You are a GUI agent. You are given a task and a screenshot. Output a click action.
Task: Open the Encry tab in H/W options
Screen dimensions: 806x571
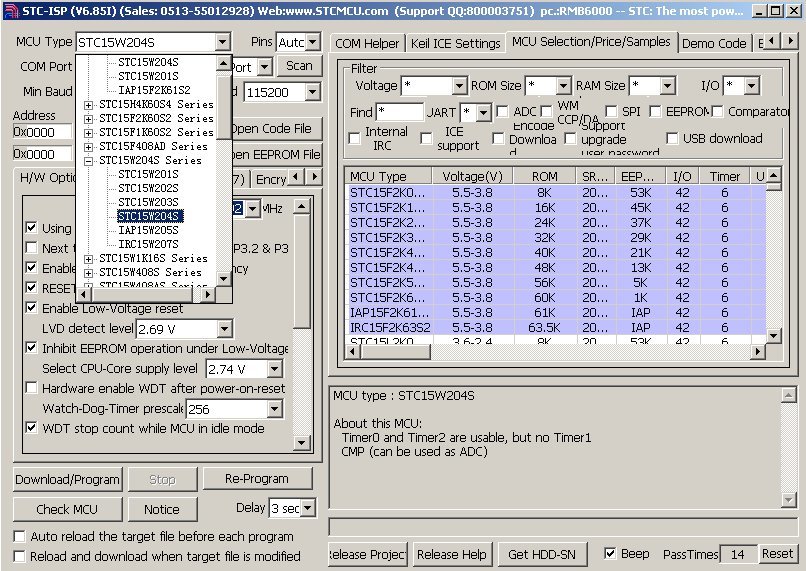point(270,179)
